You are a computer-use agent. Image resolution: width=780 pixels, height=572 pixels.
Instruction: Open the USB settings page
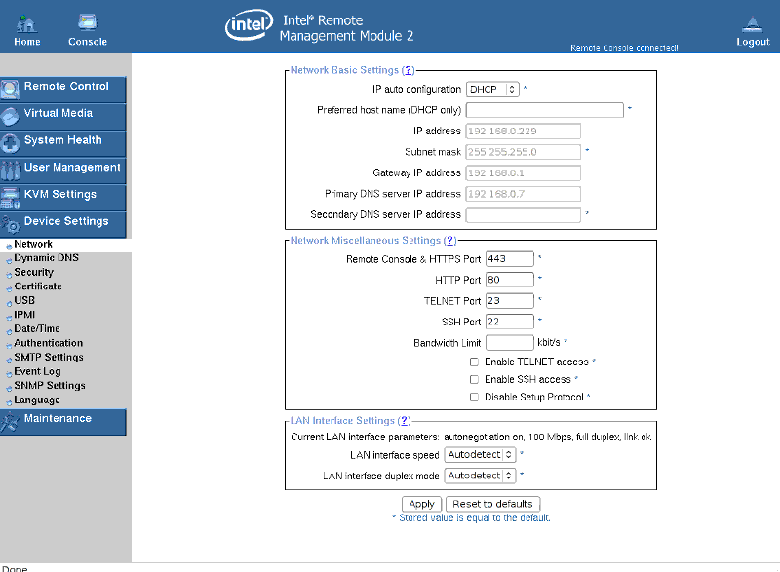coord(24,300)
